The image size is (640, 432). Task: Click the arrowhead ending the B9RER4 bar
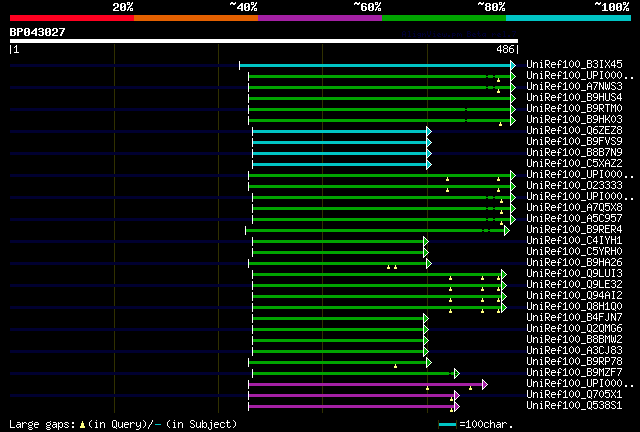pos(507,231)
